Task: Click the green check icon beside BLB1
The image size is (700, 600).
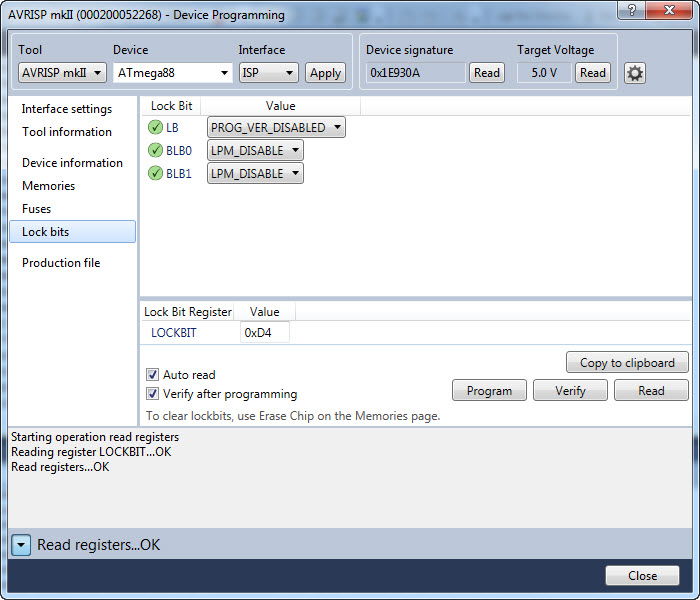Action: coord(155,173)
